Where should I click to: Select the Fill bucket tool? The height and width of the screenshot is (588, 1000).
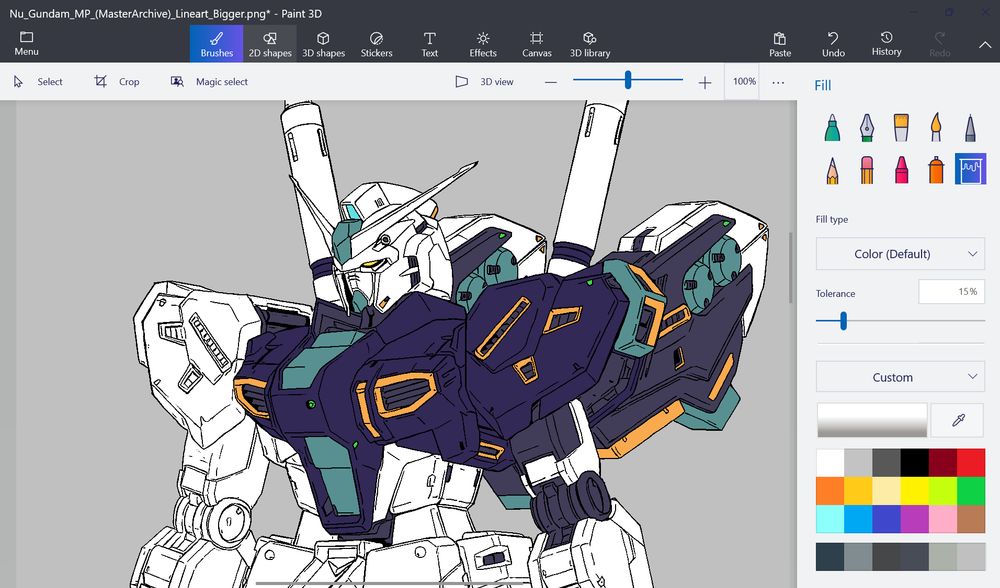tap(970, 169)
